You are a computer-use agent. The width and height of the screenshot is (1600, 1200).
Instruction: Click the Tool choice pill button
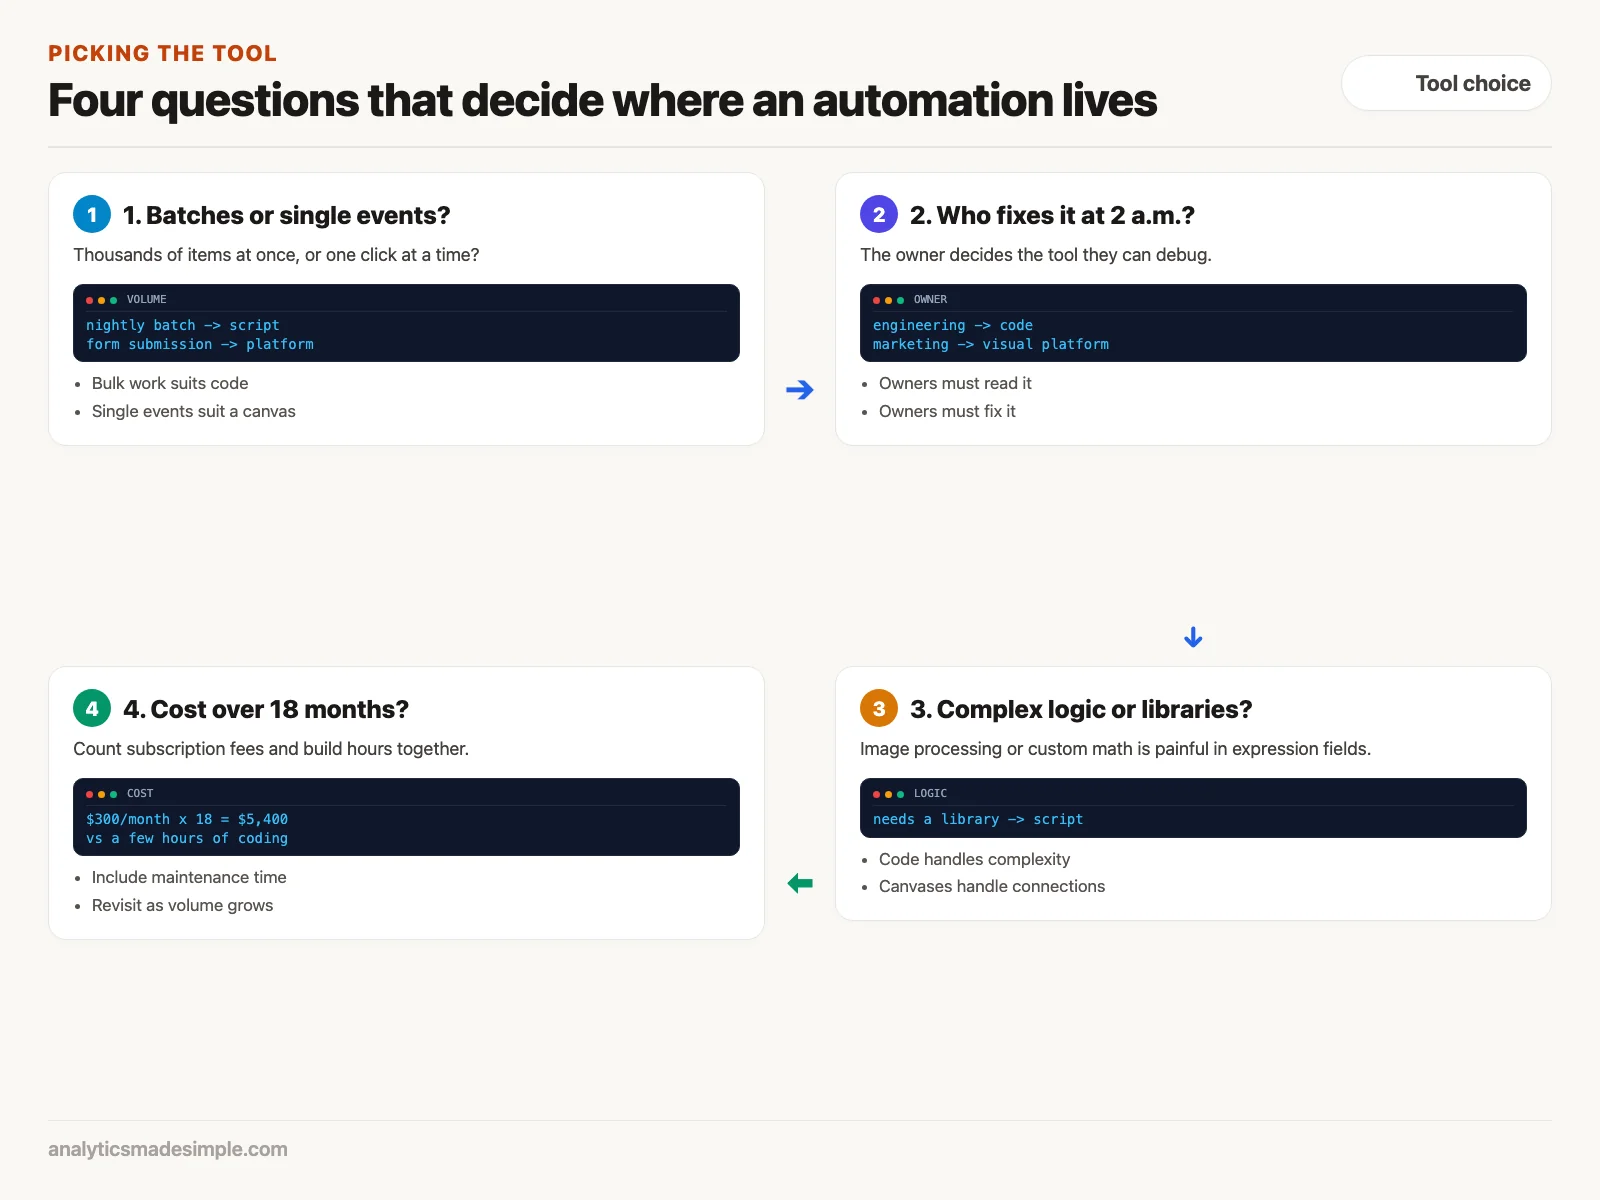[1446, 83]
